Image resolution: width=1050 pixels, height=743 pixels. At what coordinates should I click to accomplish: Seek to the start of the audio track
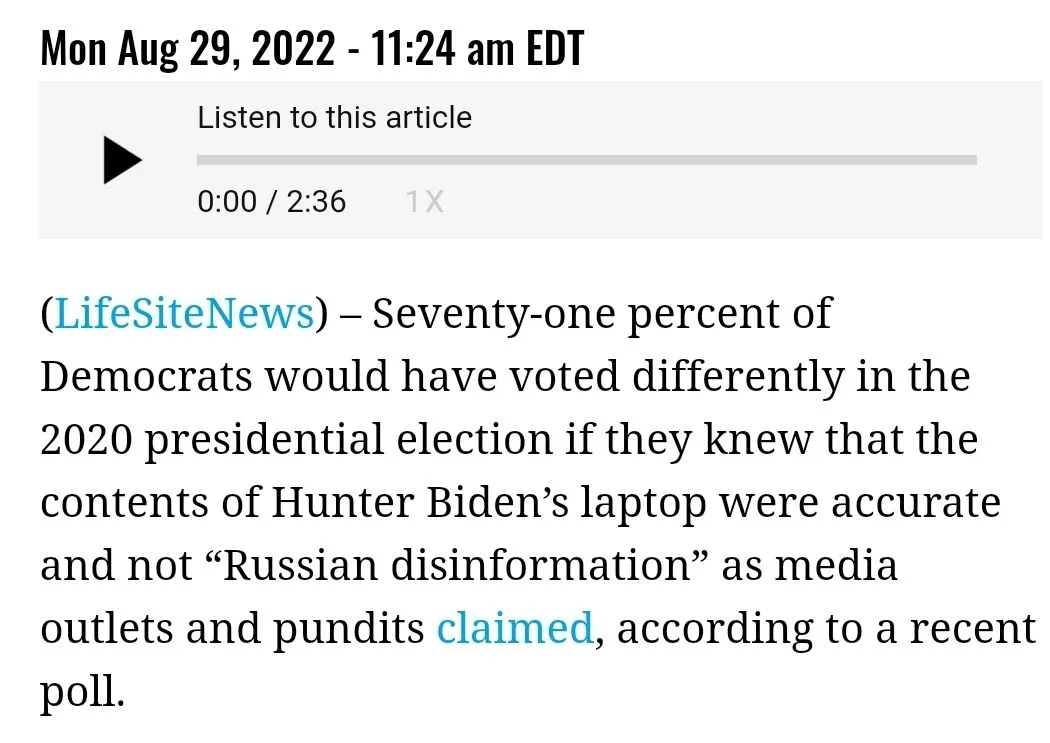[x=199, y=160]
